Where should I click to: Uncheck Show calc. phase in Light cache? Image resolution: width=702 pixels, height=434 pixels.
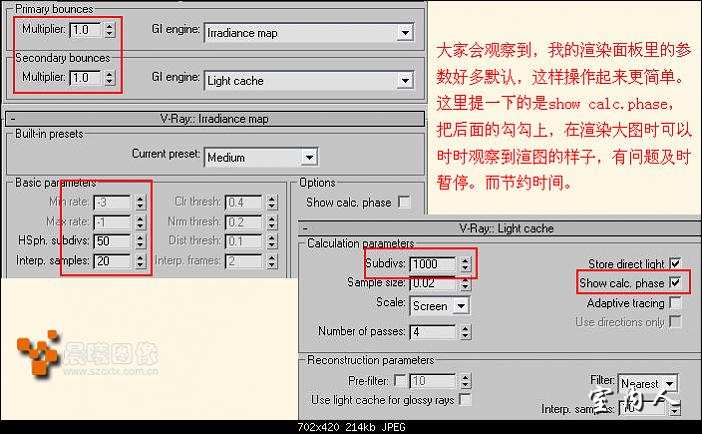675,282
